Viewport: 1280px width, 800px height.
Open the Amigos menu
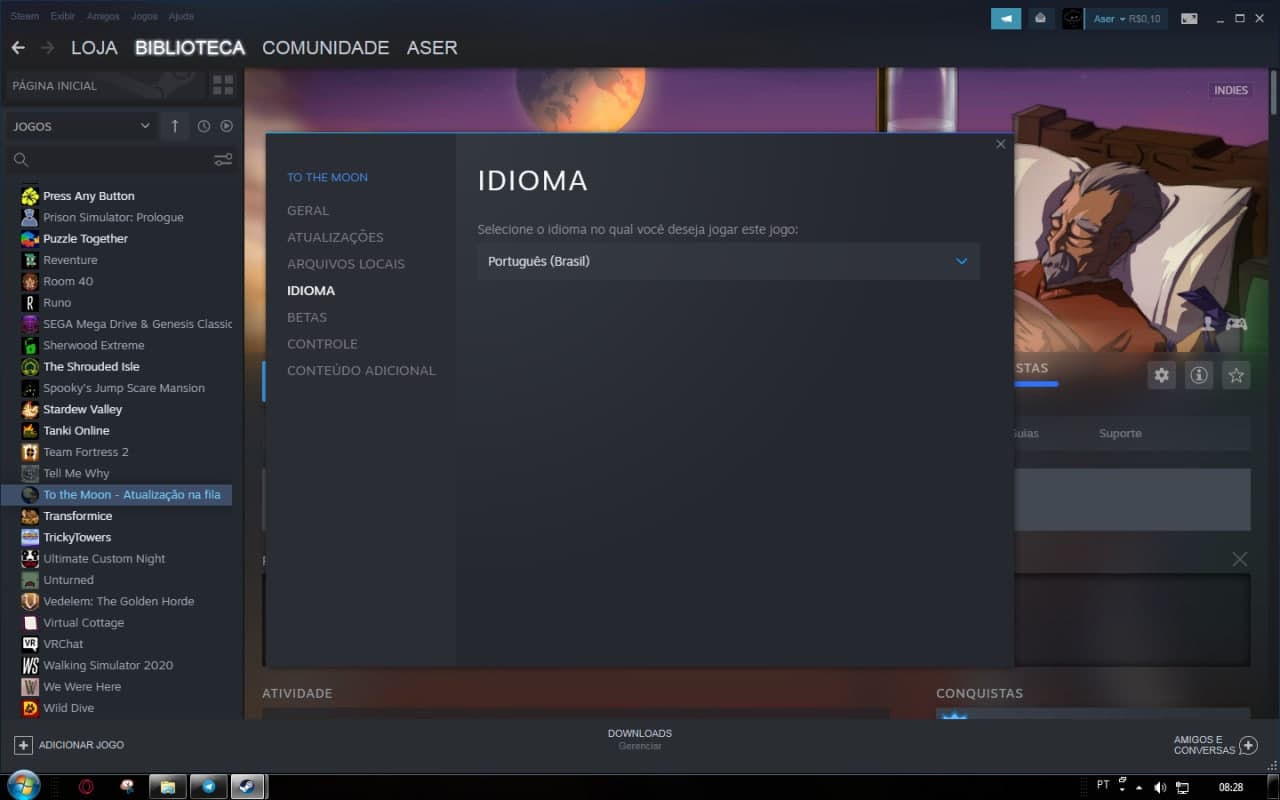tap(103, 16)
